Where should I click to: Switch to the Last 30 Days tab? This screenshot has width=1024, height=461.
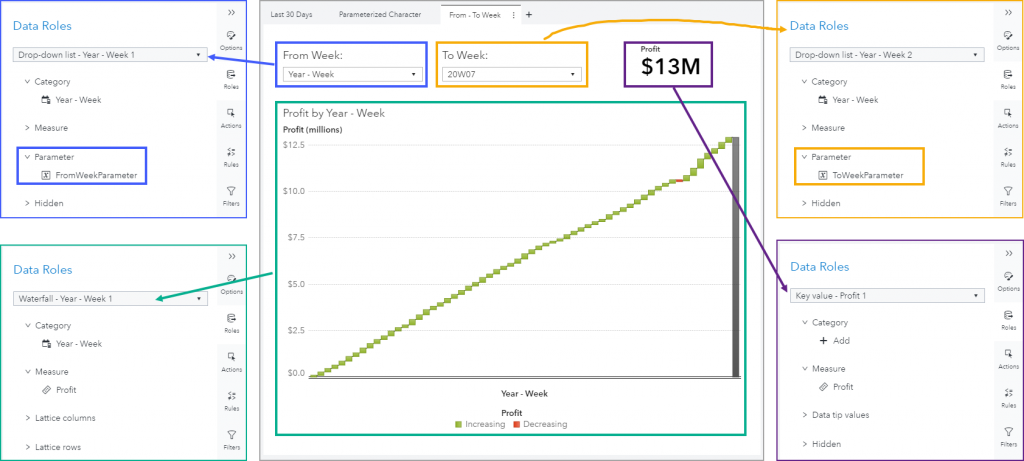(292, 15)
